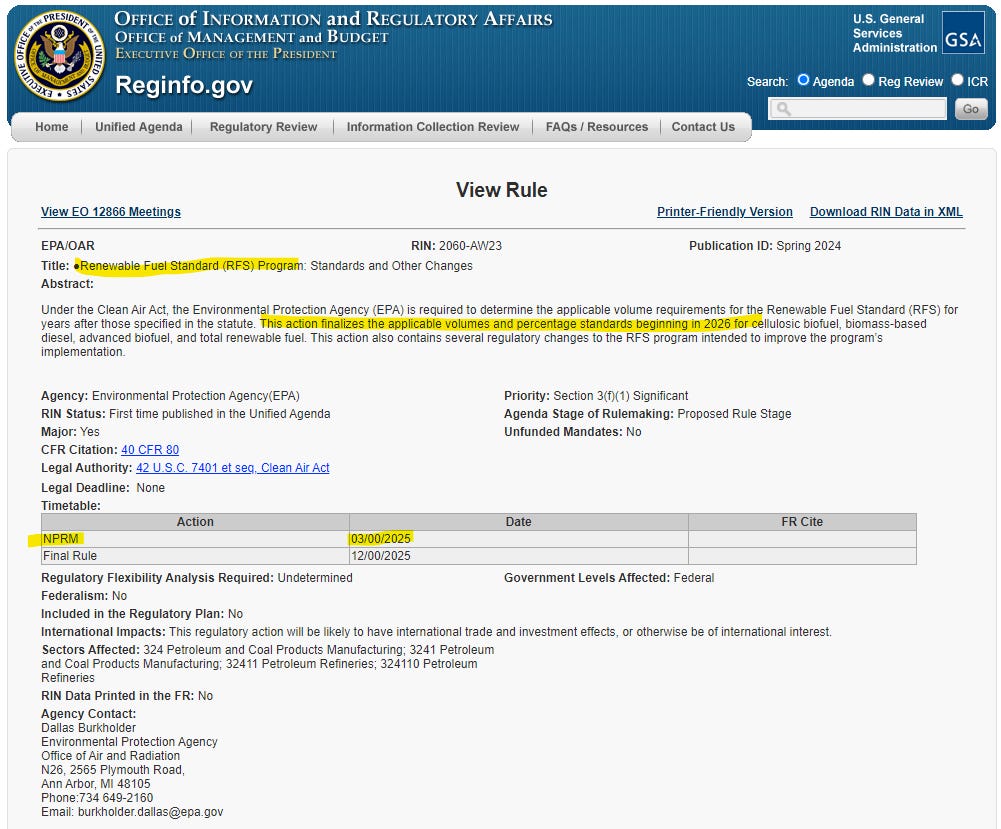Click the RIN value 2060-AW23

click(470, 246)
